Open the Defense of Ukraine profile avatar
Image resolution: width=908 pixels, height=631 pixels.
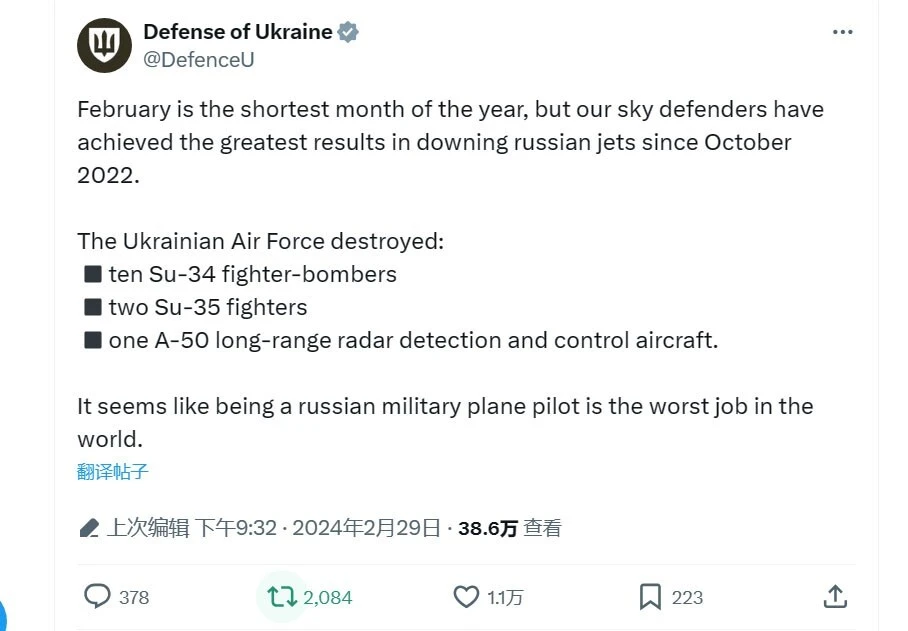pyautogui.click(x=104, y=45)
